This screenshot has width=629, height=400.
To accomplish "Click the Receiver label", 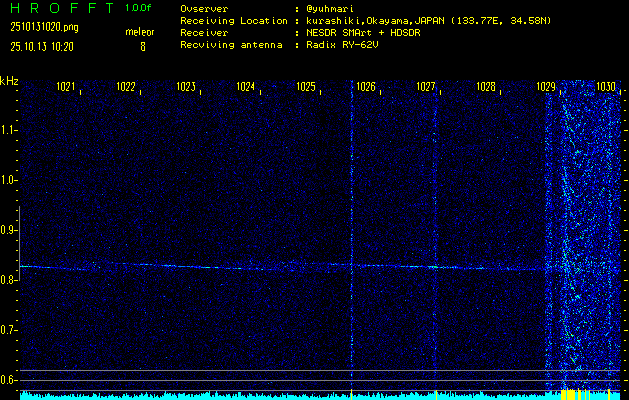I will click(x=204, y=32).
